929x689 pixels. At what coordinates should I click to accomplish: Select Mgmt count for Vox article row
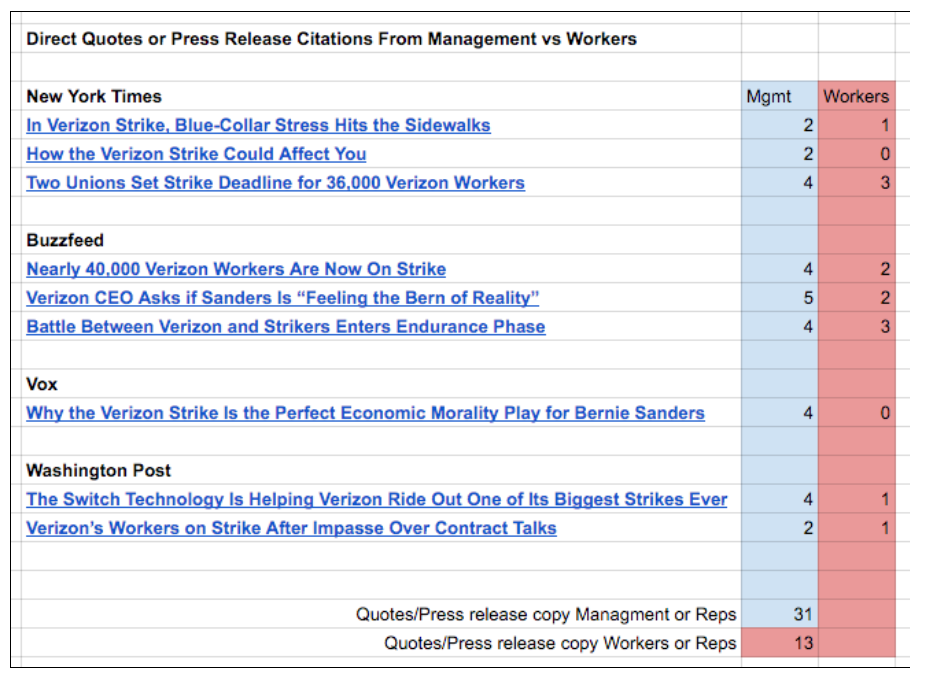(780, 413)
